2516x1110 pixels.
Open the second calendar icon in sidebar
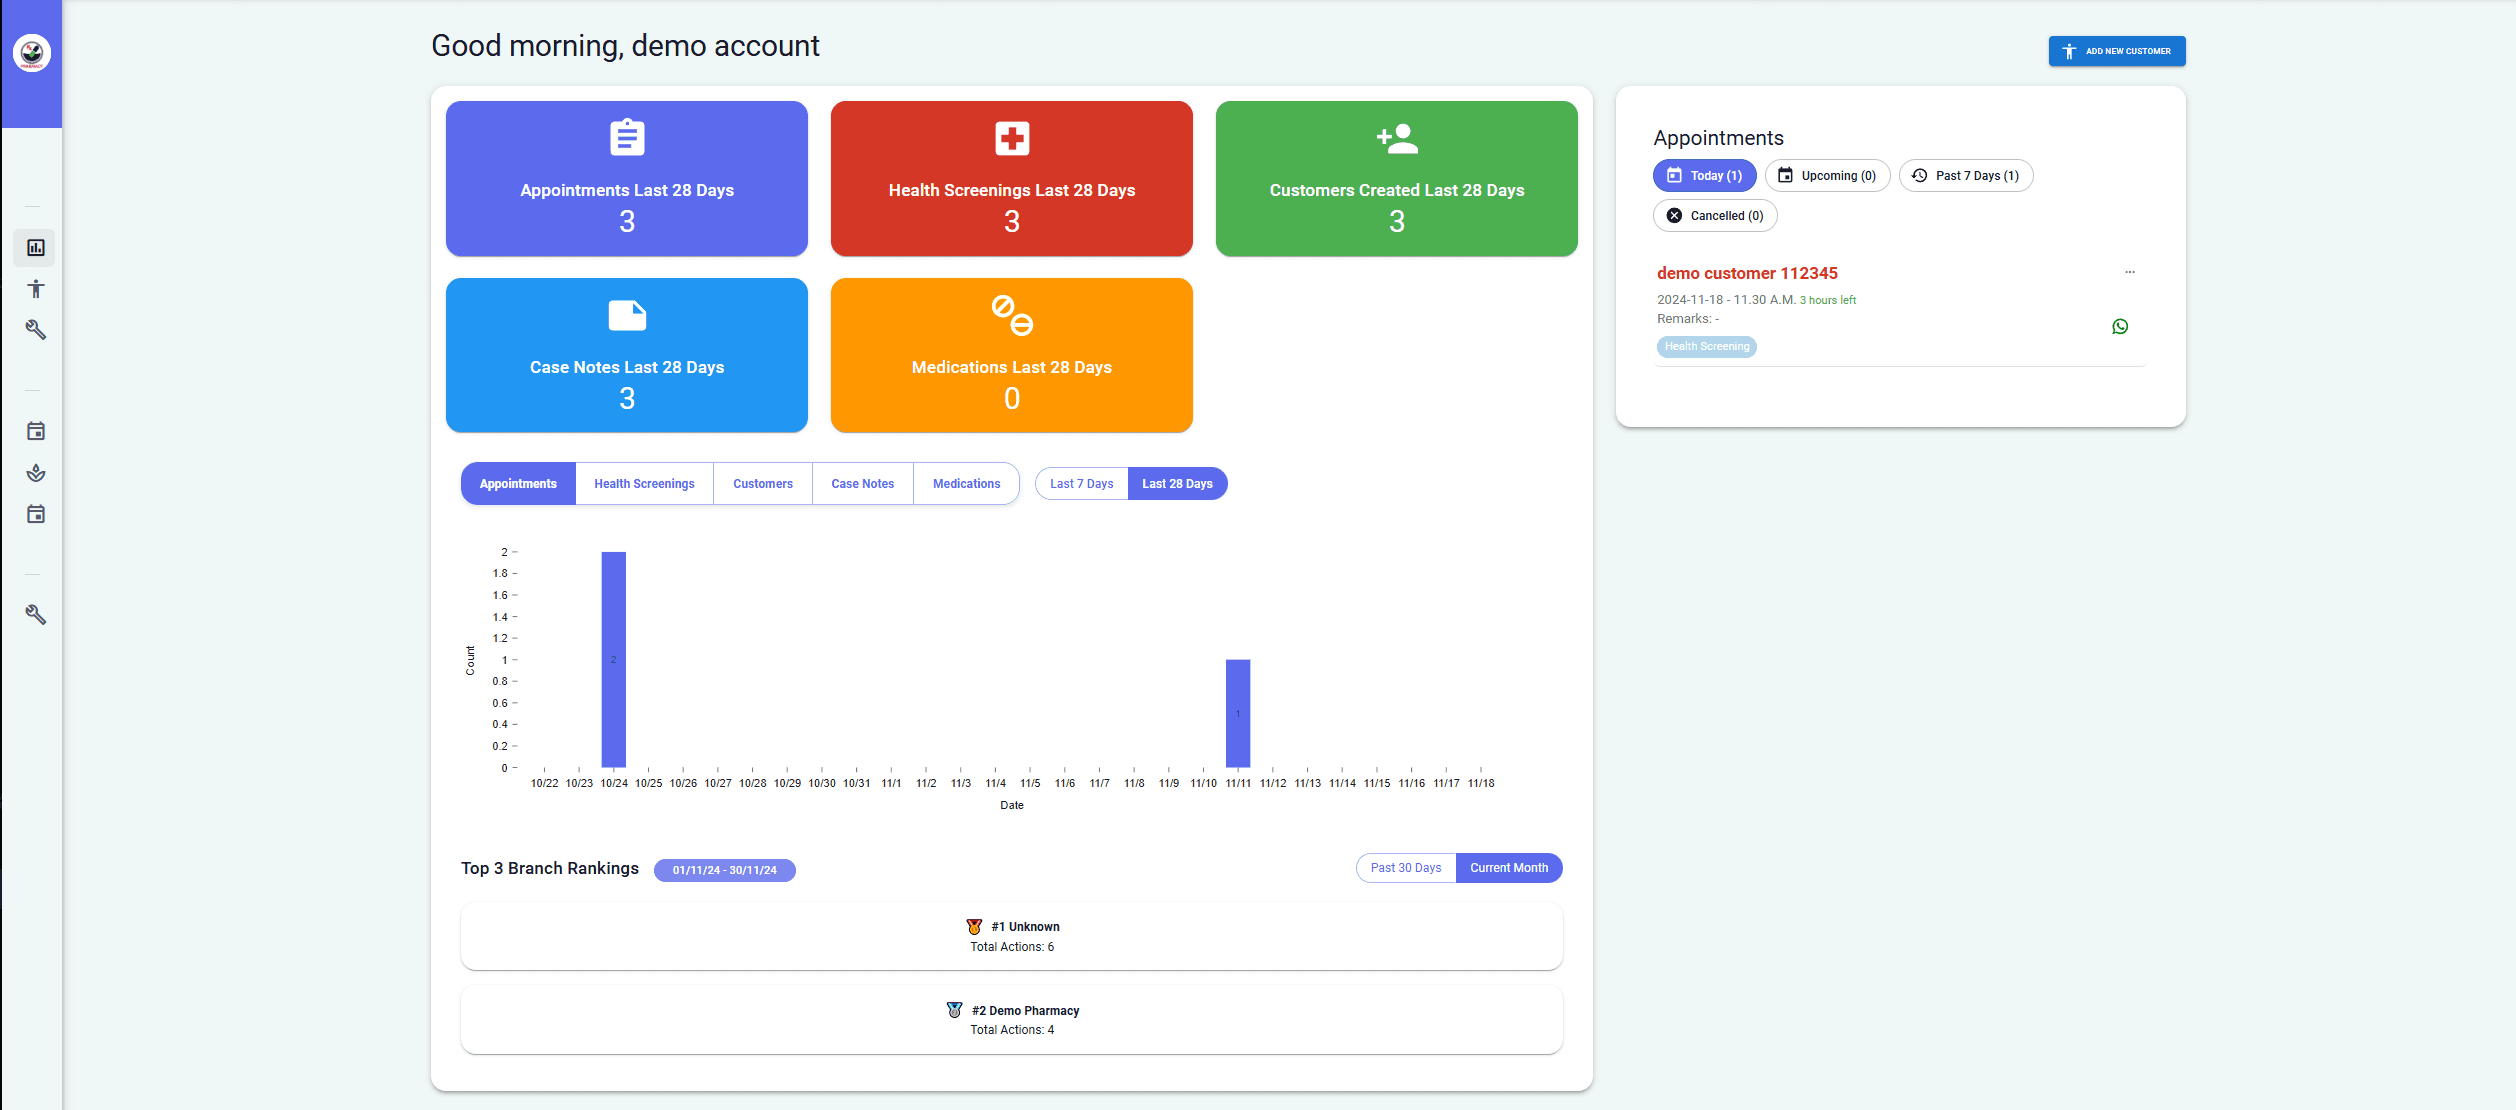35,514
